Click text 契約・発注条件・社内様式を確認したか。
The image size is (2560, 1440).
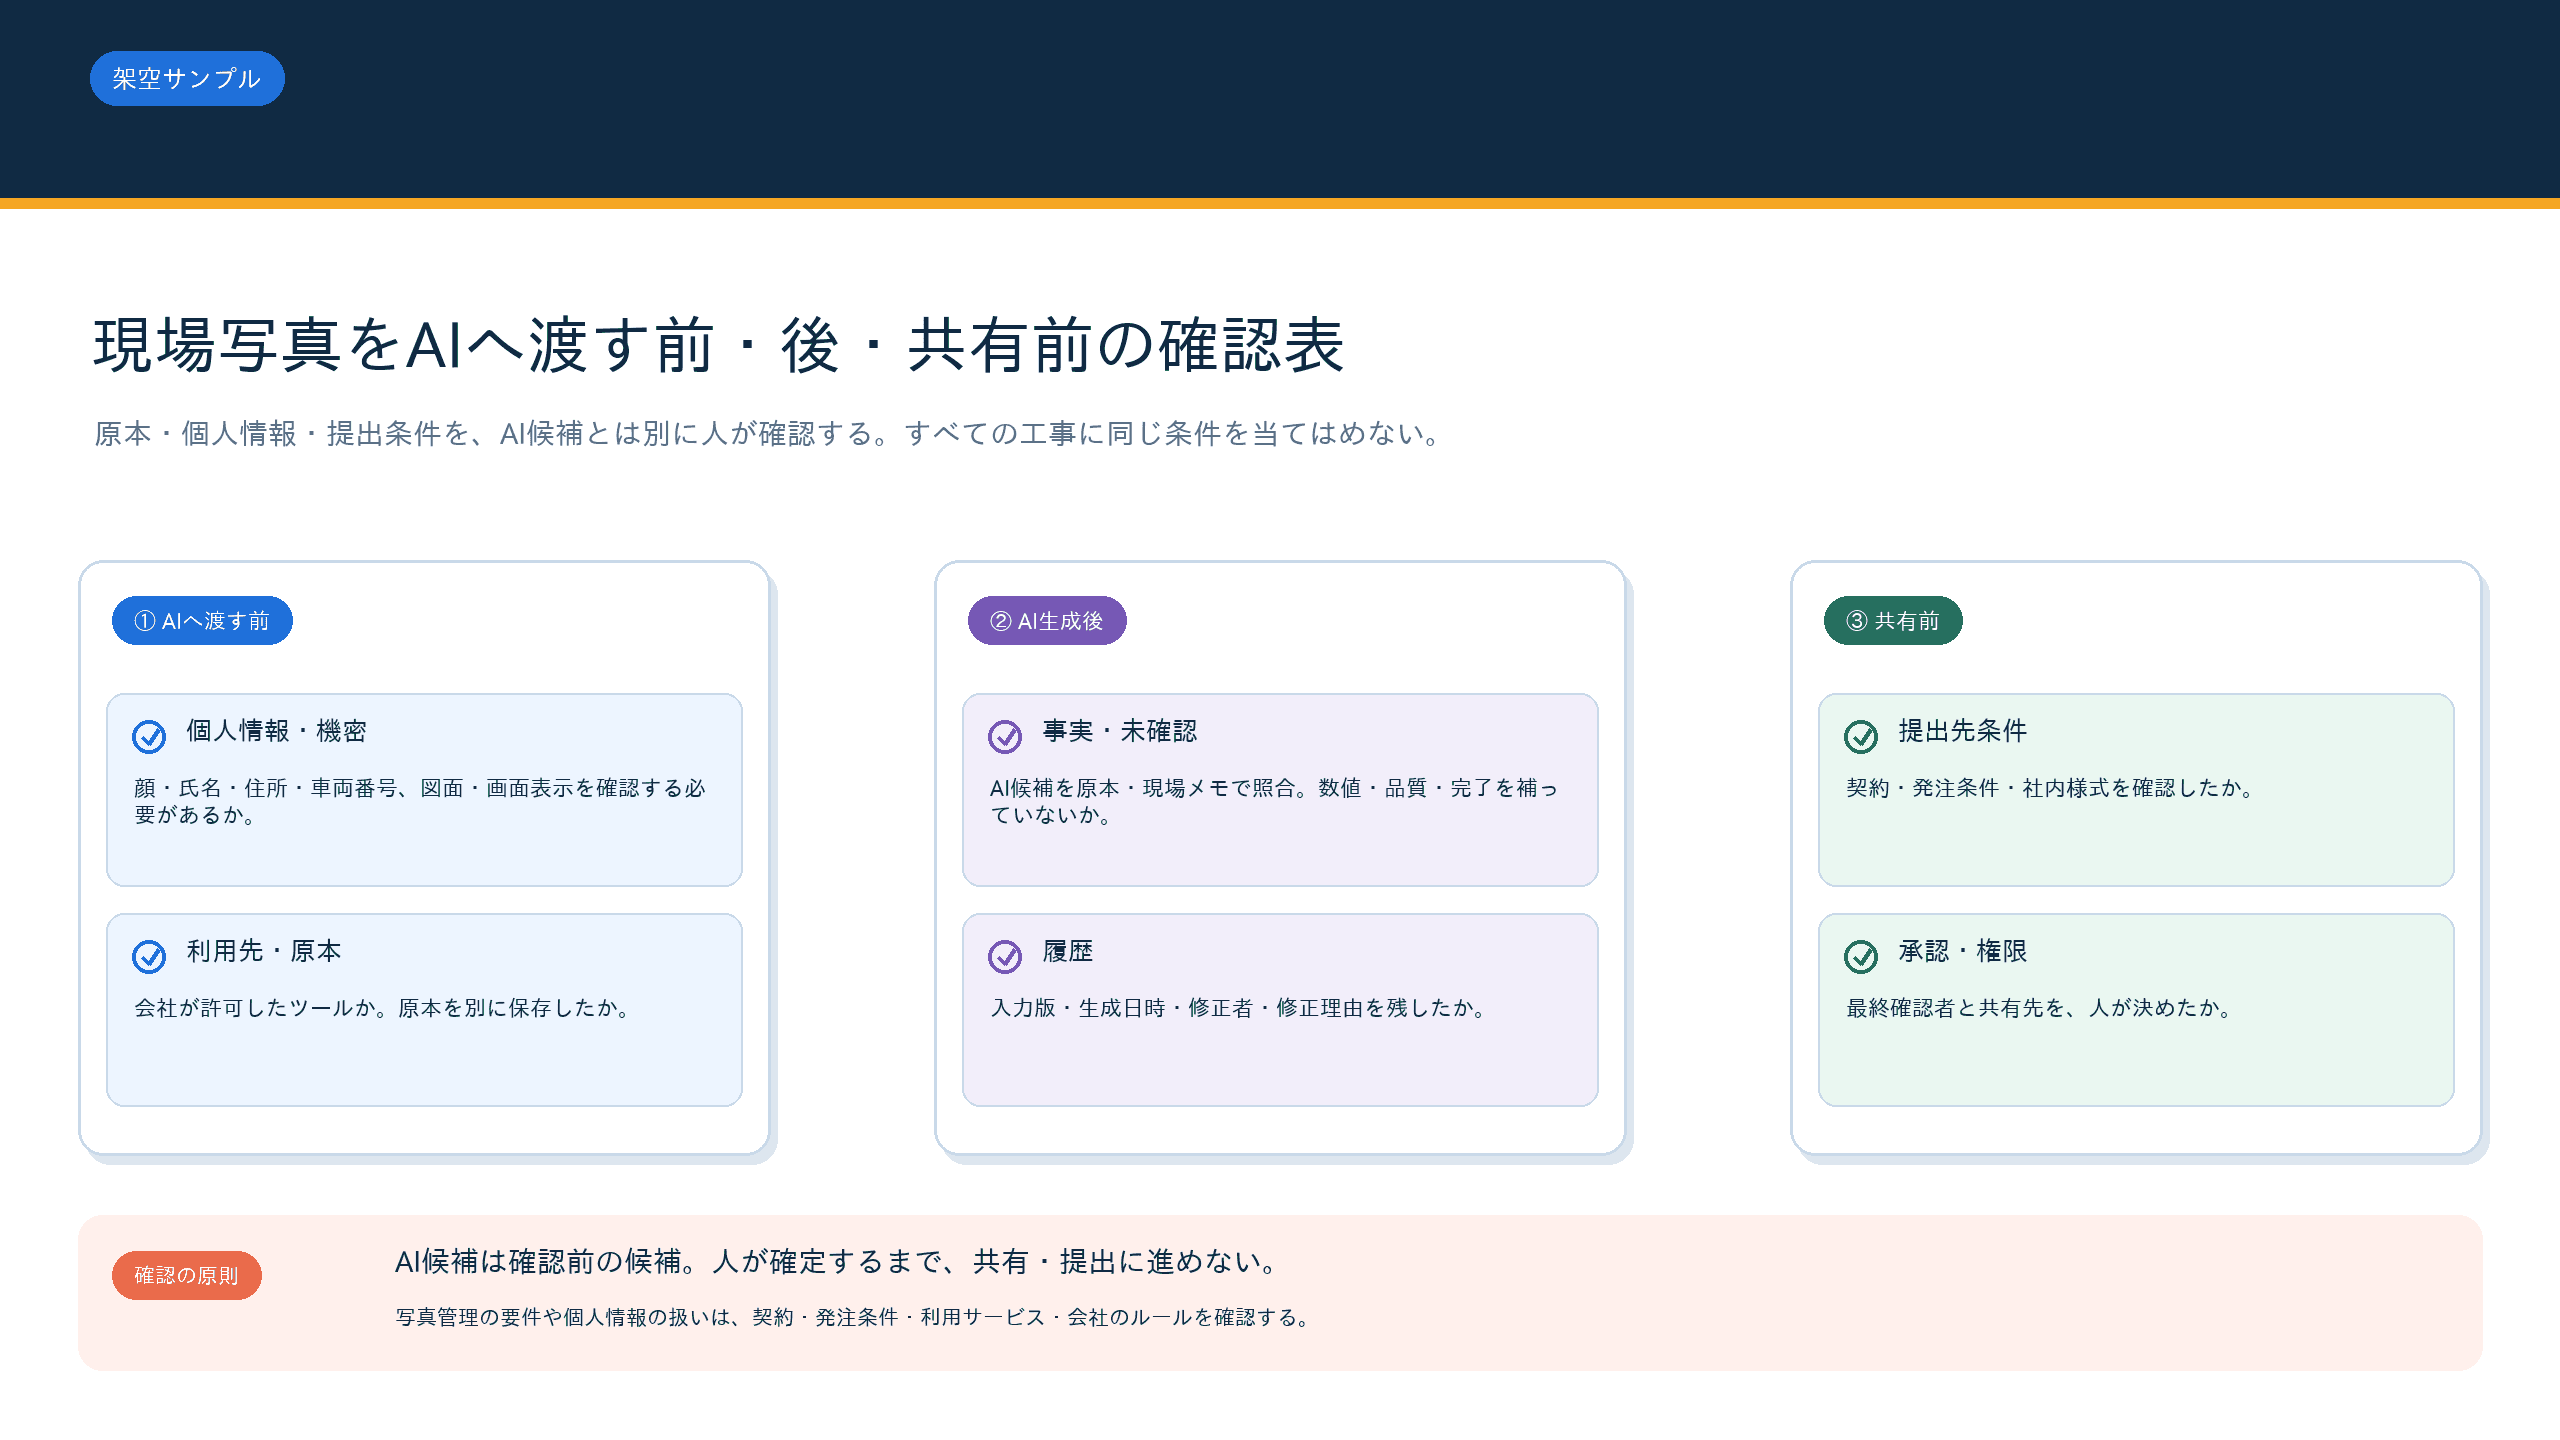point(2051,788)
